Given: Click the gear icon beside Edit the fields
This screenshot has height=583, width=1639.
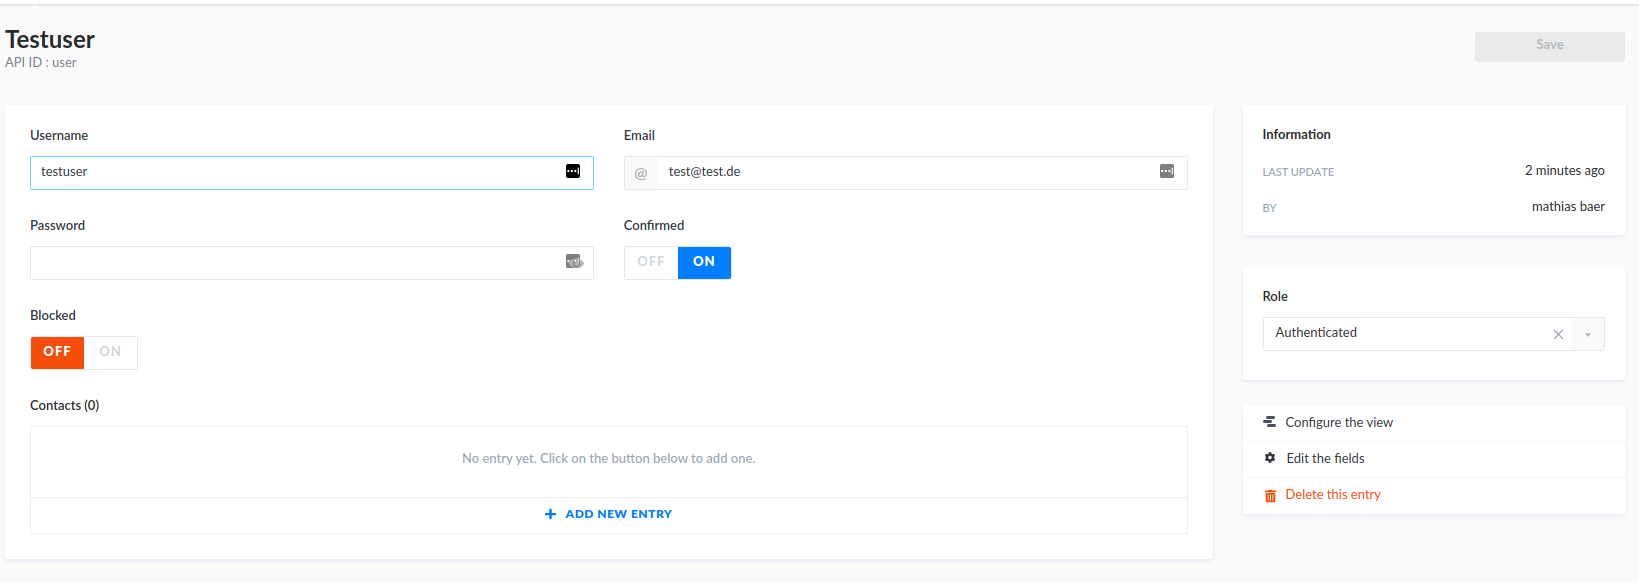Looking at the screenshot, I should pos(1269,458).
